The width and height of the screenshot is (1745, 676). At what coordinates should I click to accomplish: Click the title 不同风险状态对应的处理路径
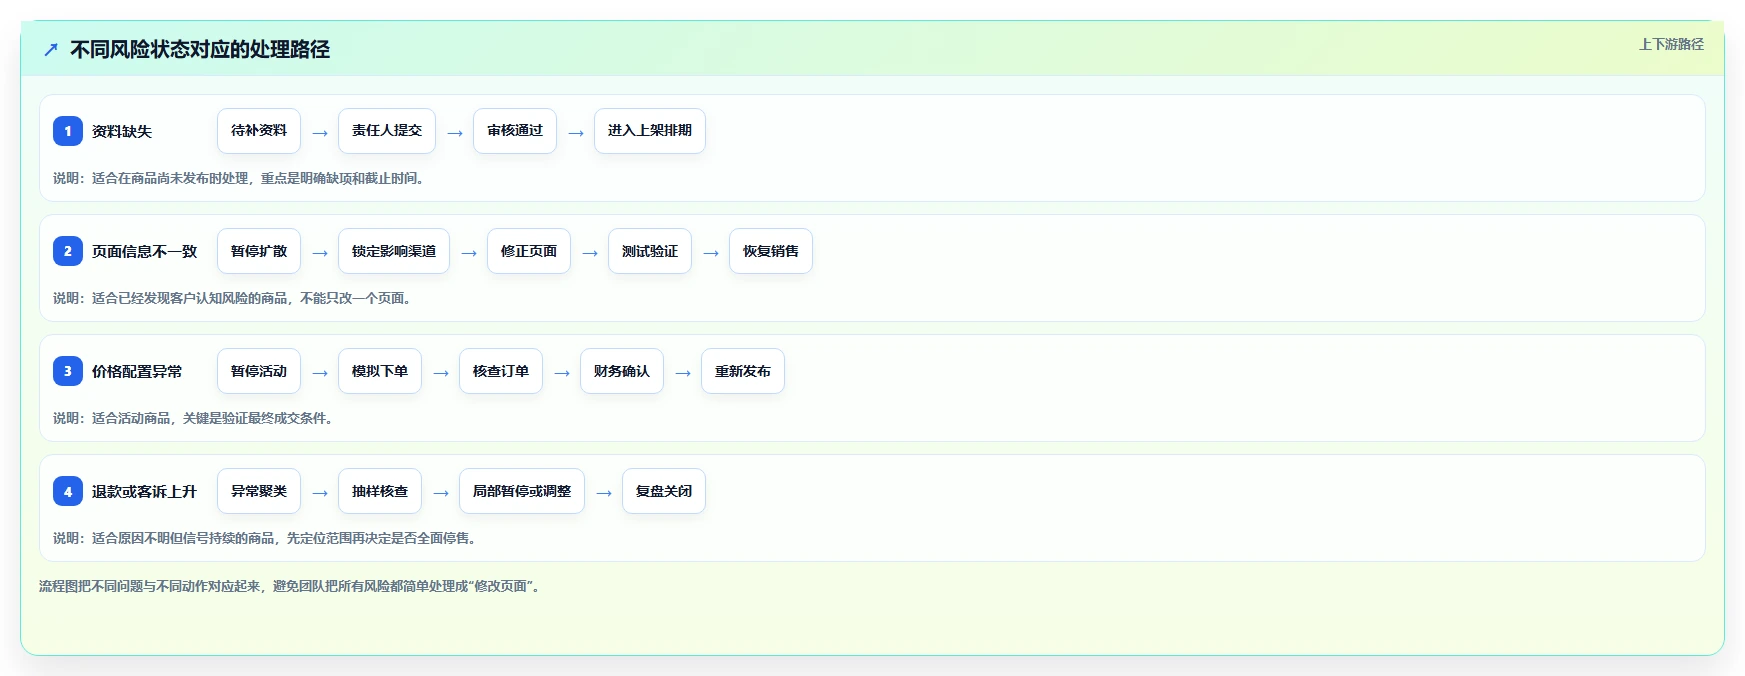tap(200, 49)
